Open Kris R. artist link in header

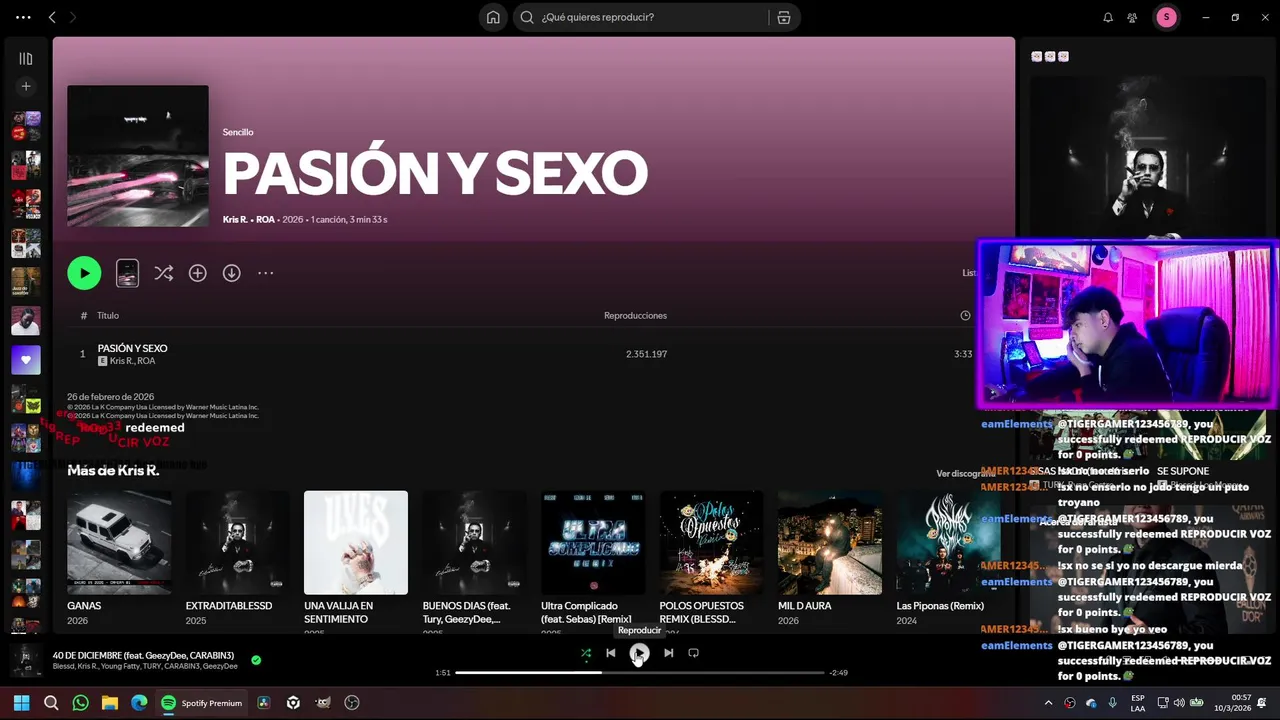pyautogui.click(x=235, y=219)
